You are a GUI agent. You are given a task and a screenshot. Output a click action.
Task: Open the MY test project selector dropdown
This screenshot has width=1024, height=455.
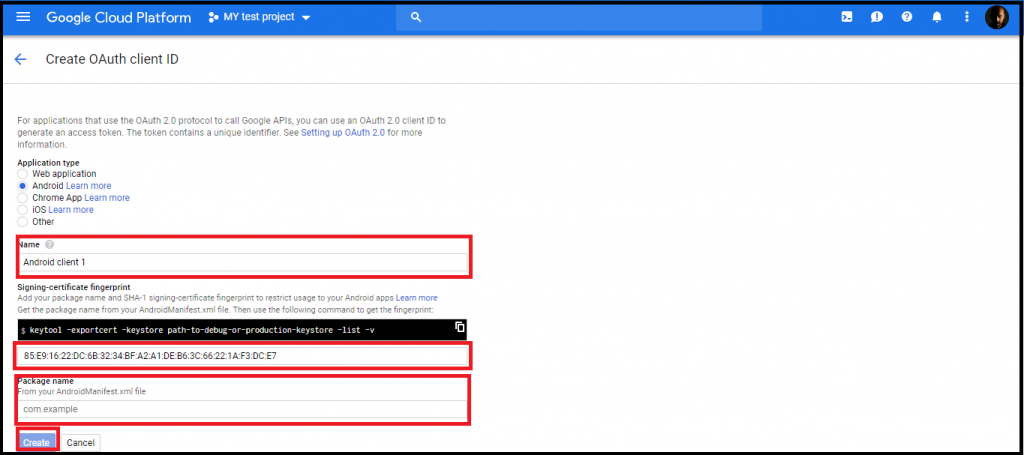[x=259, y=17]
